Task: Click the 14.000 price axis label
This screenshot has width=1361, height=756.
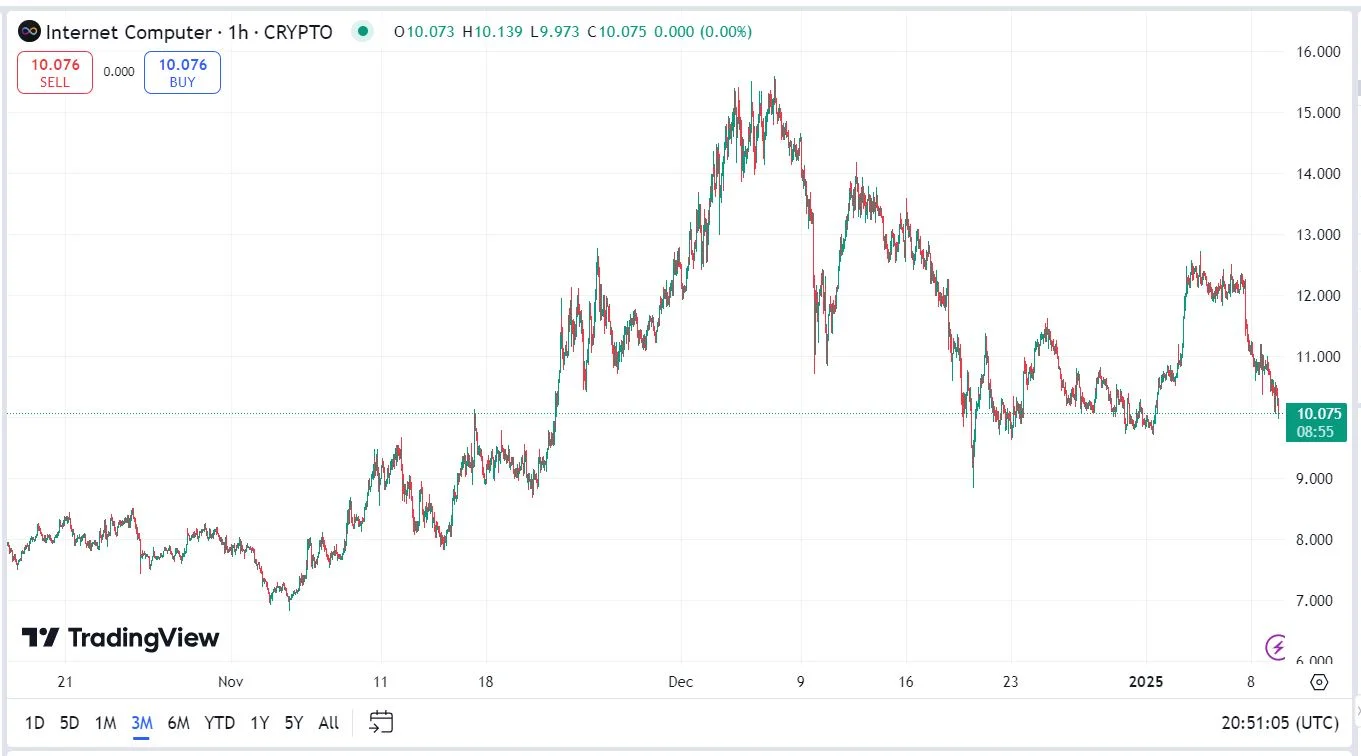Action: click(1318, 174)
